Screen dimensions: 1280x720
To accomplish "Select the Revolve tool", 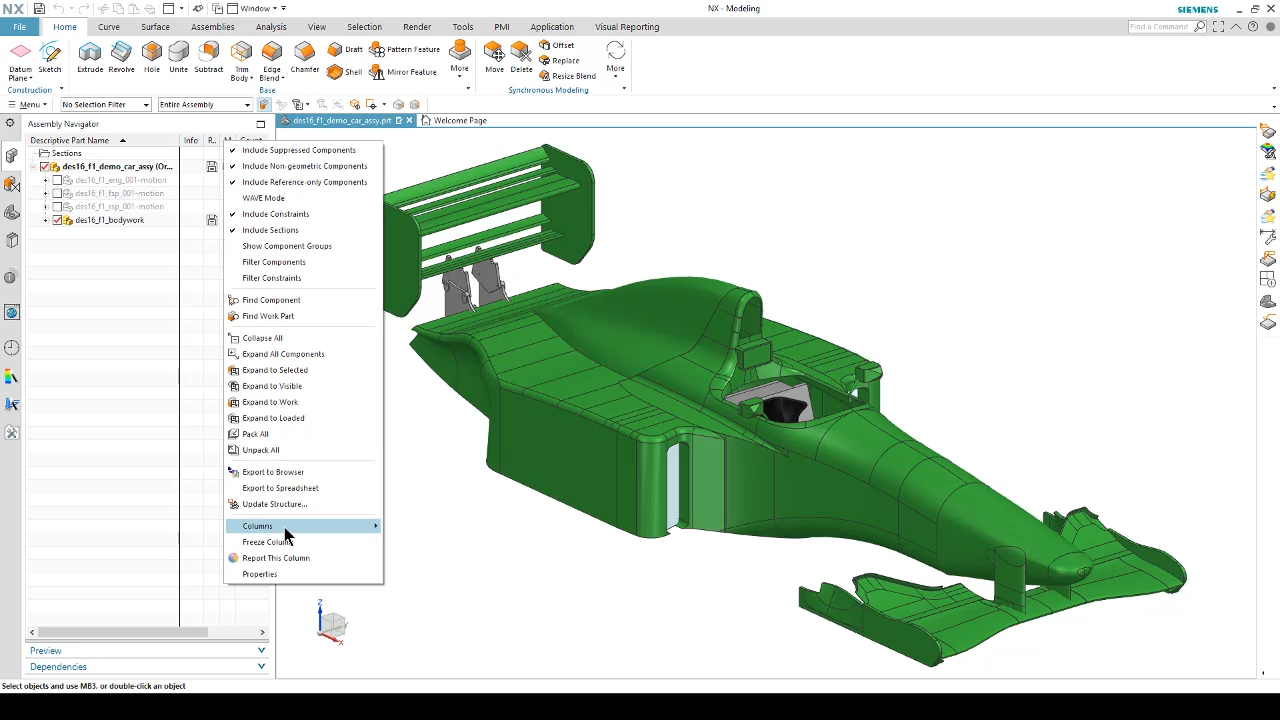I will (121, 55).
